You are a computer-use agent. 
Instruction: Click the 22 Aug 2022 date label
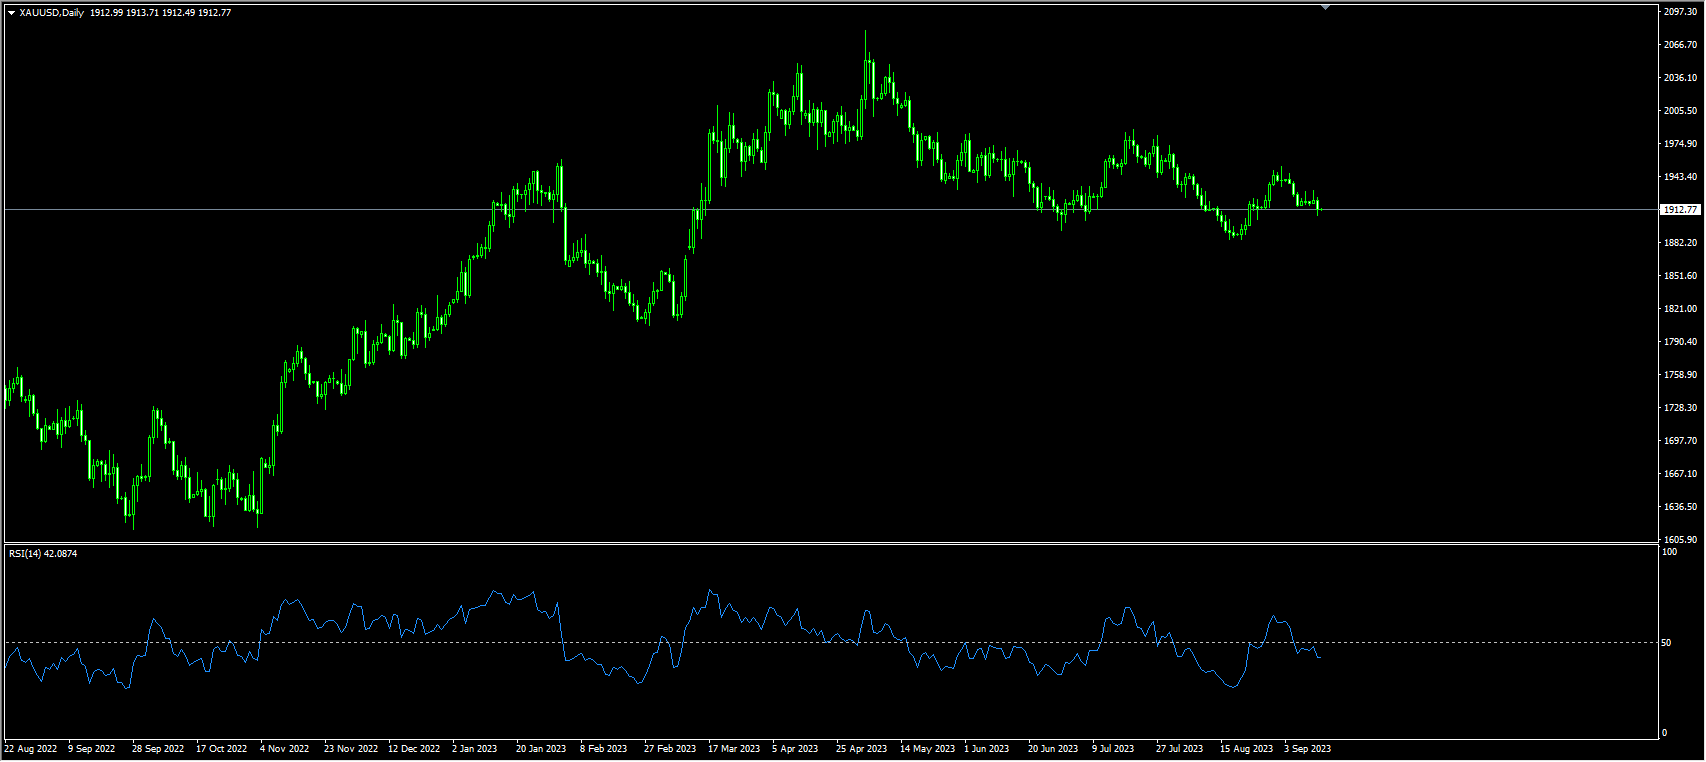(31, 749)
